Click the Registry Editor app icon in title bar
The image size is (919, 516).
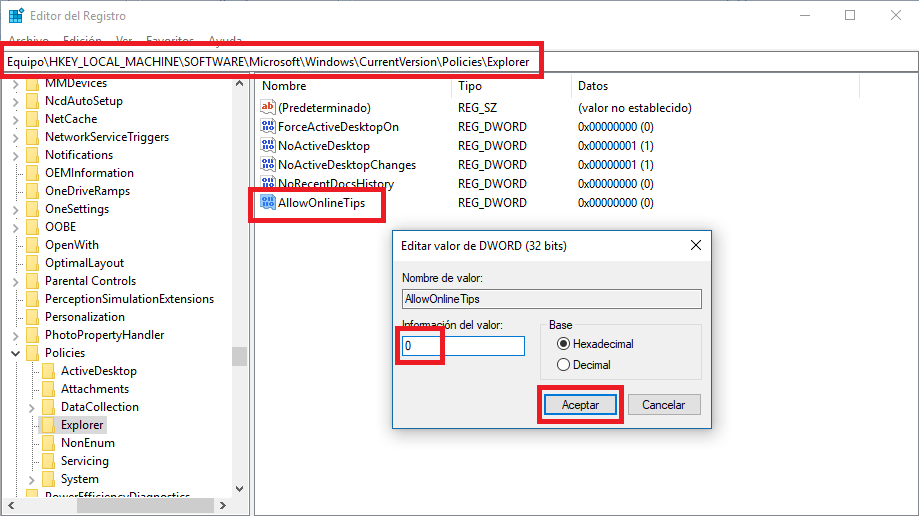click(16, 16)
